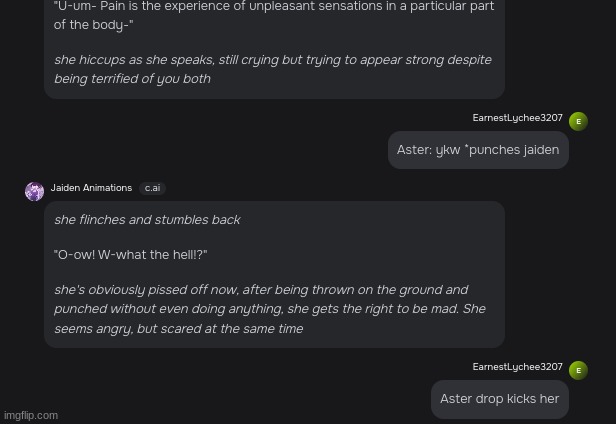616x424 pixels.
Task: Click the imgflip.com watermark
Action: [31, 415]
